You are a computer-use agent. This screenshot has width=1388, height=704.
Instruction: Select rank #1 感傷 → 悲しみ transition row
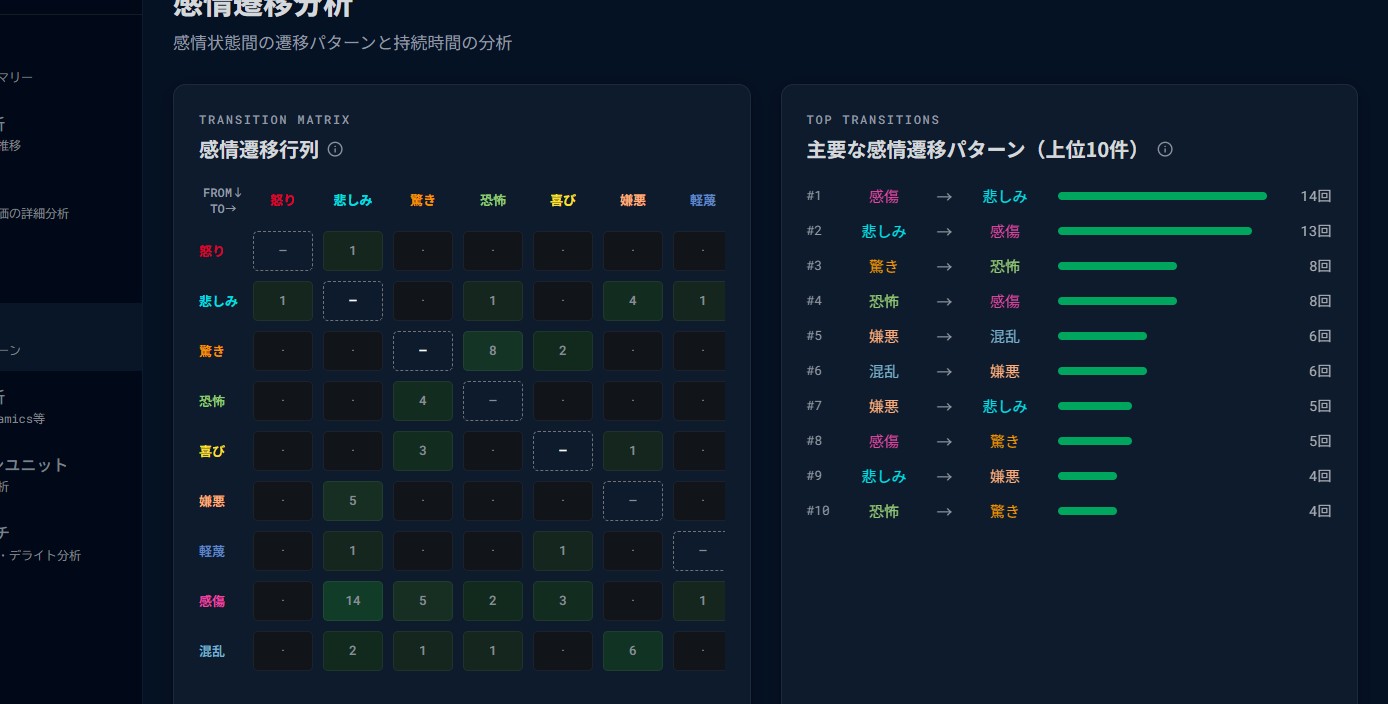pos(1069,196)
